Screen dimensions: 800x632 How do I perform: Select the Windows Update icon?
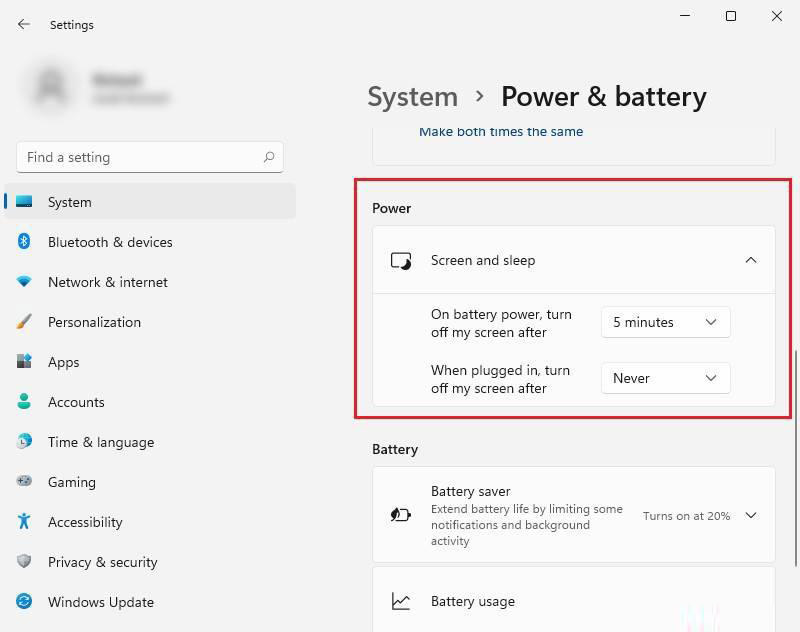(x=24, y=602)
